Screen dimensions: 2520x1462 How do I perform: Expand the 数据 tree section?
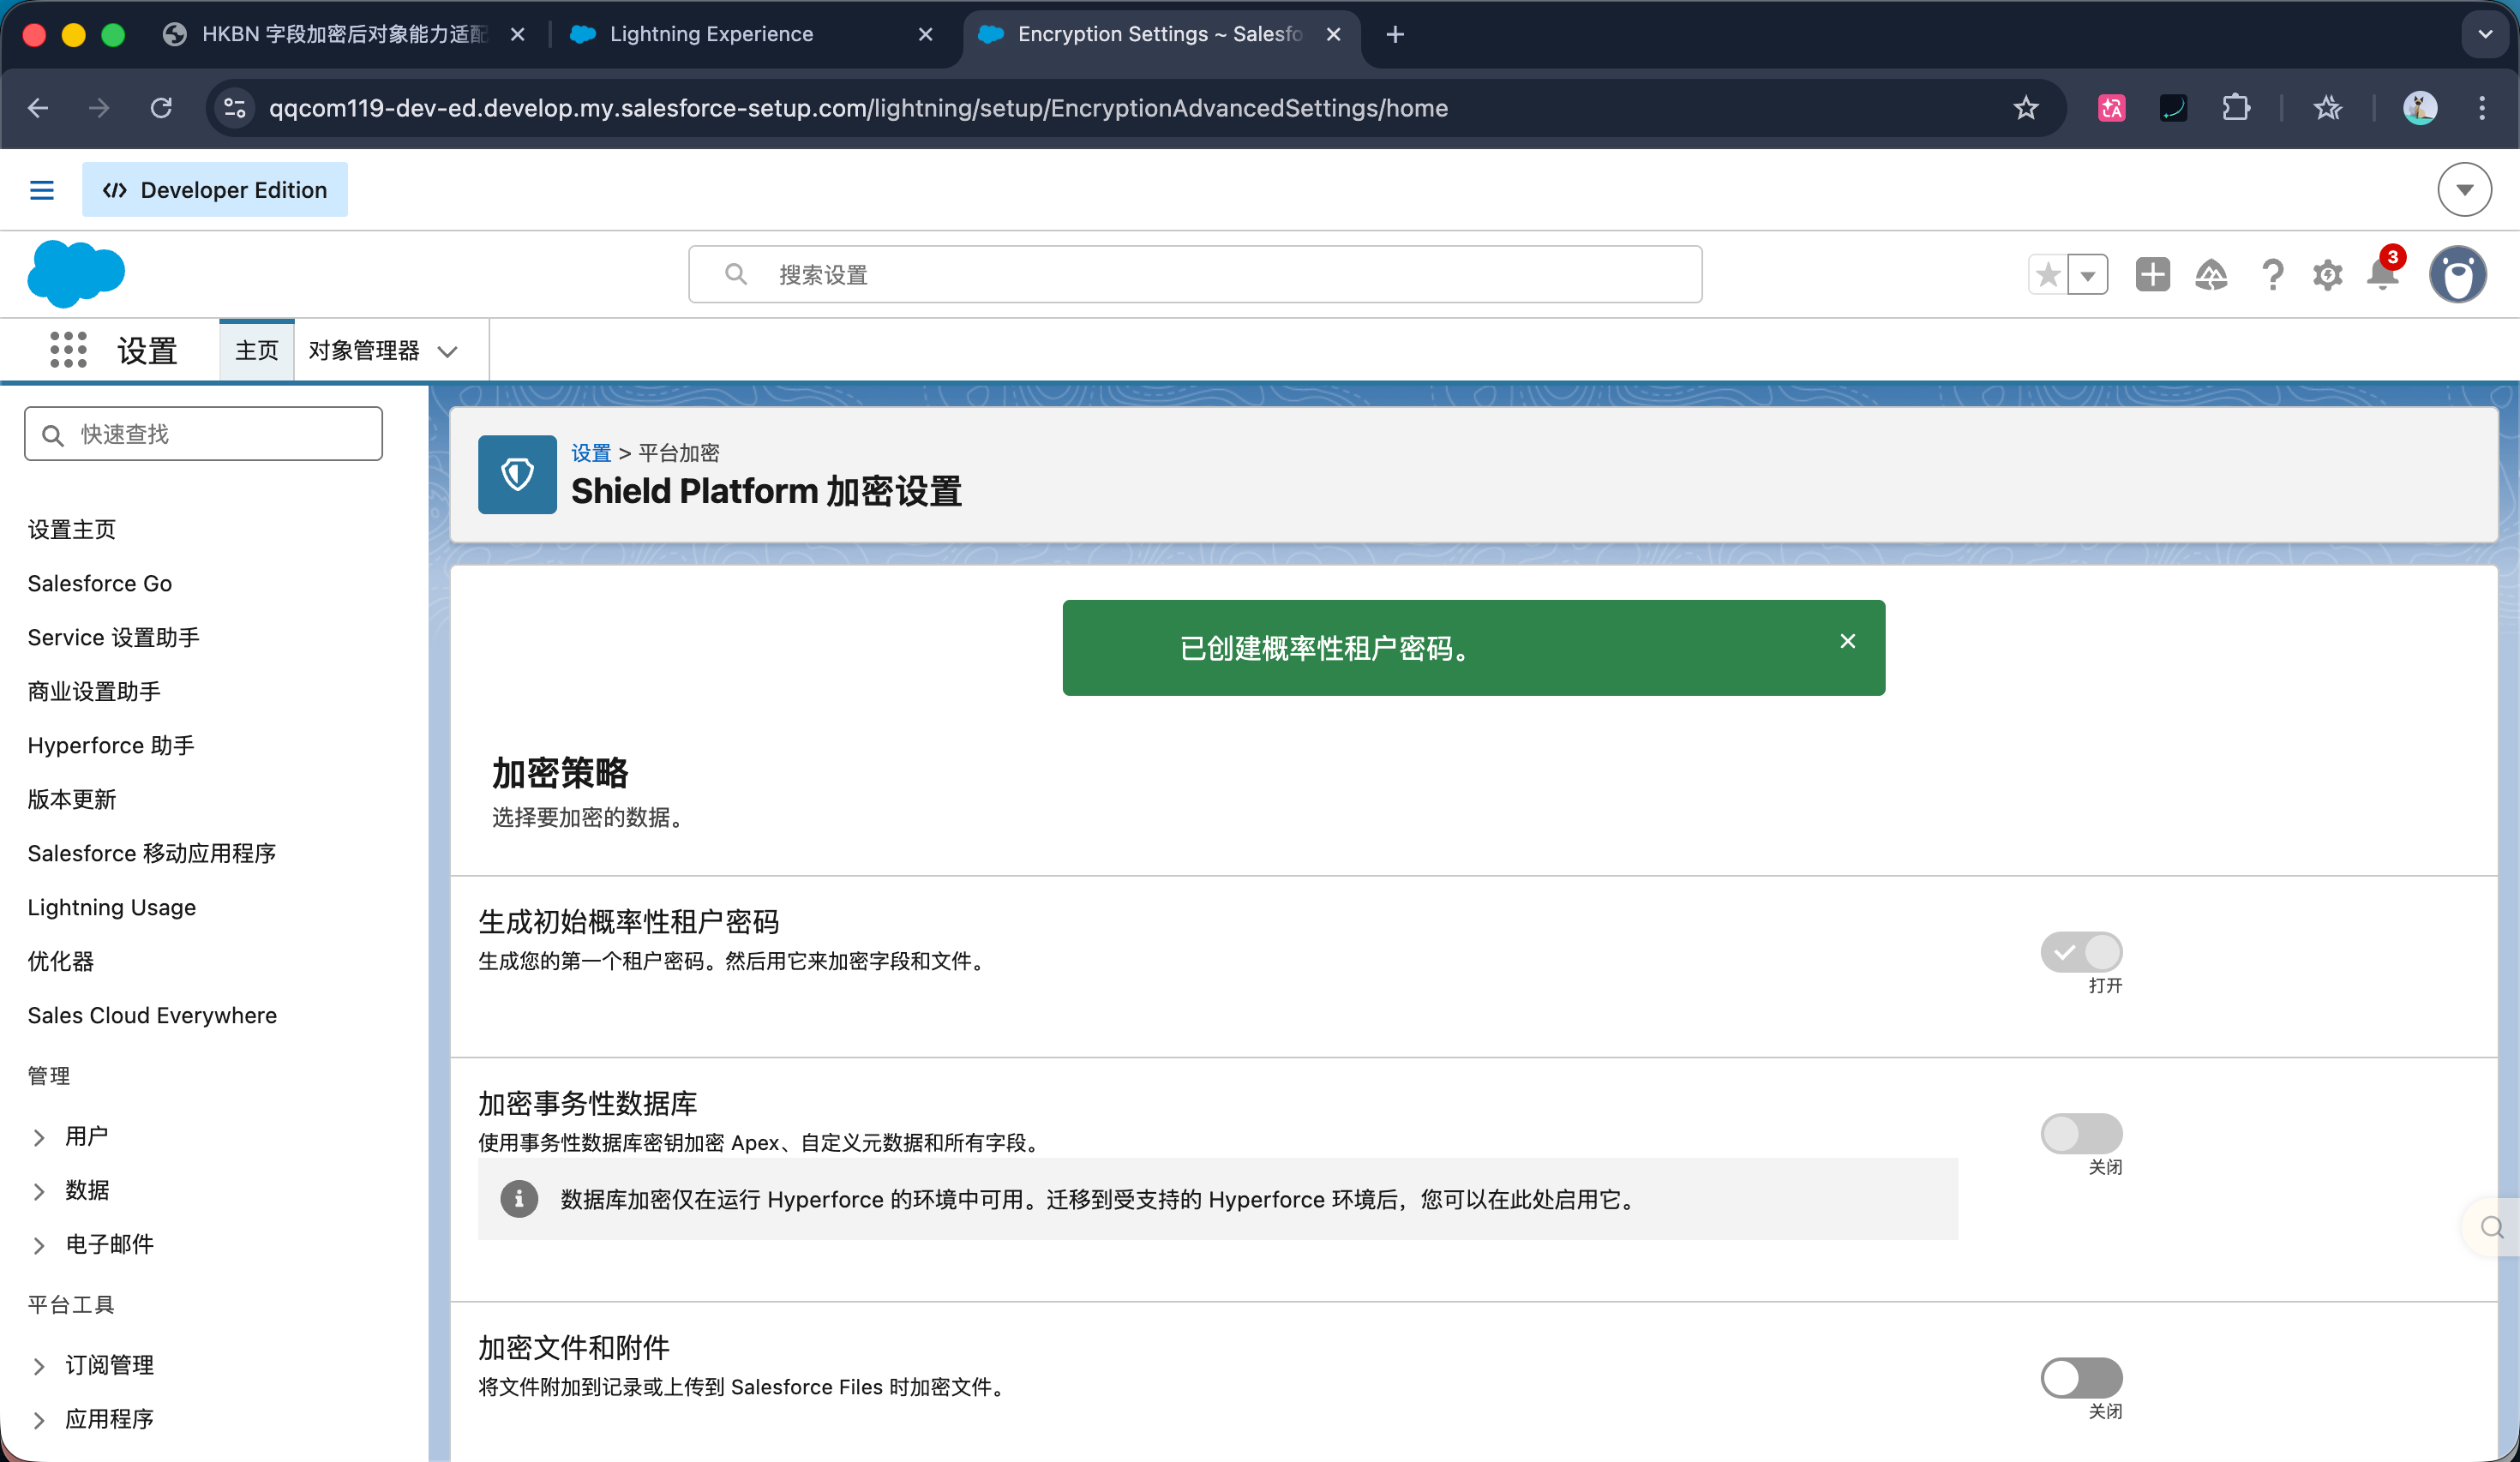(x=38, y=1191)
